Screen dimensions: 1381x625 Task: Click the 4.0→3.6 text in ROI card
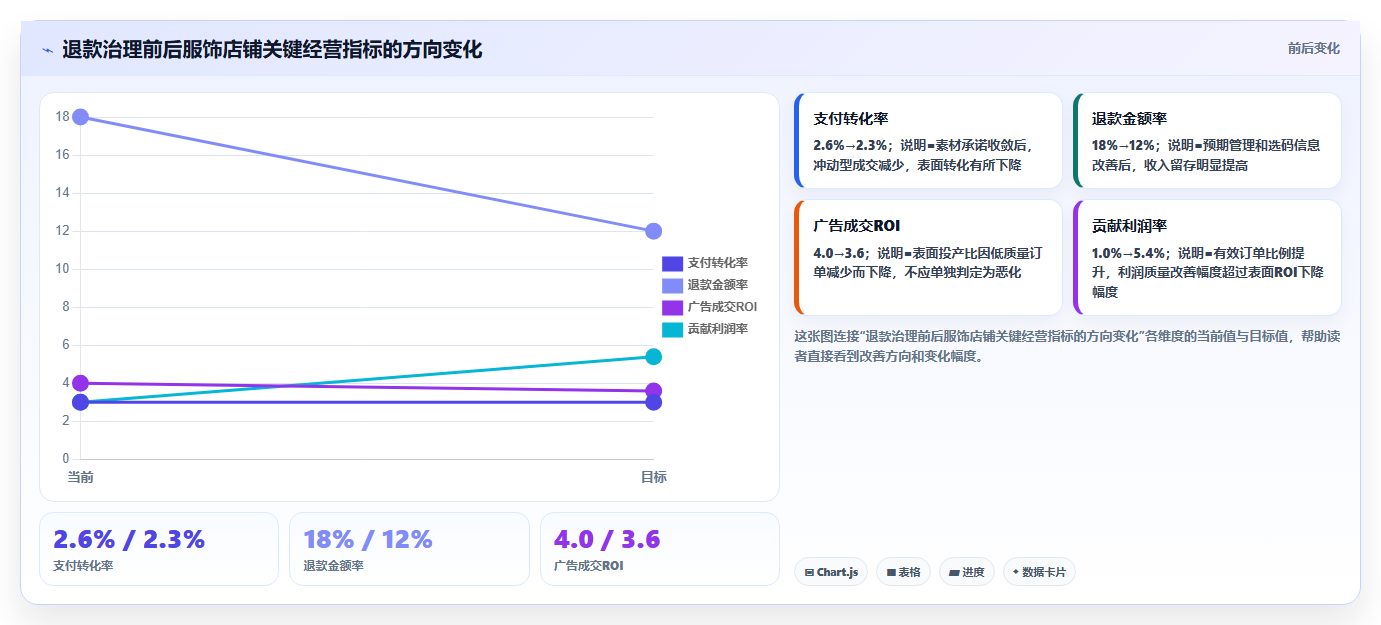coord(839,253)
